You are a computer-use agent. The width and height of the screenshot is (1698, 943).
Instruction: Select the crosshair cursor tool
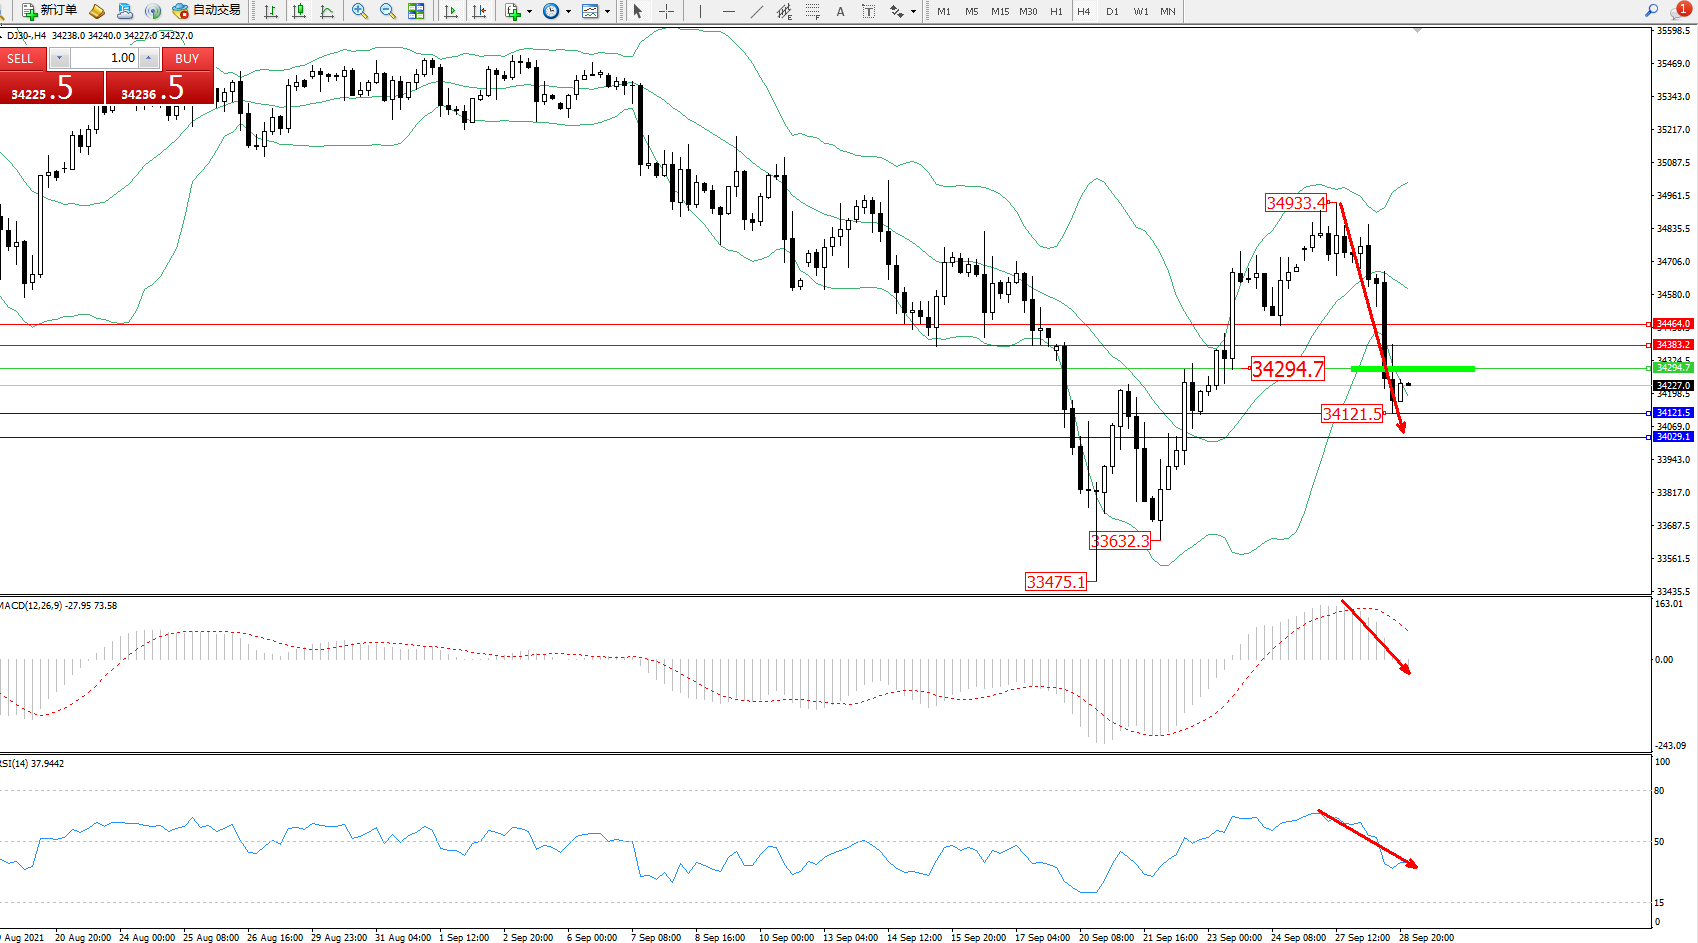point(666,11)
